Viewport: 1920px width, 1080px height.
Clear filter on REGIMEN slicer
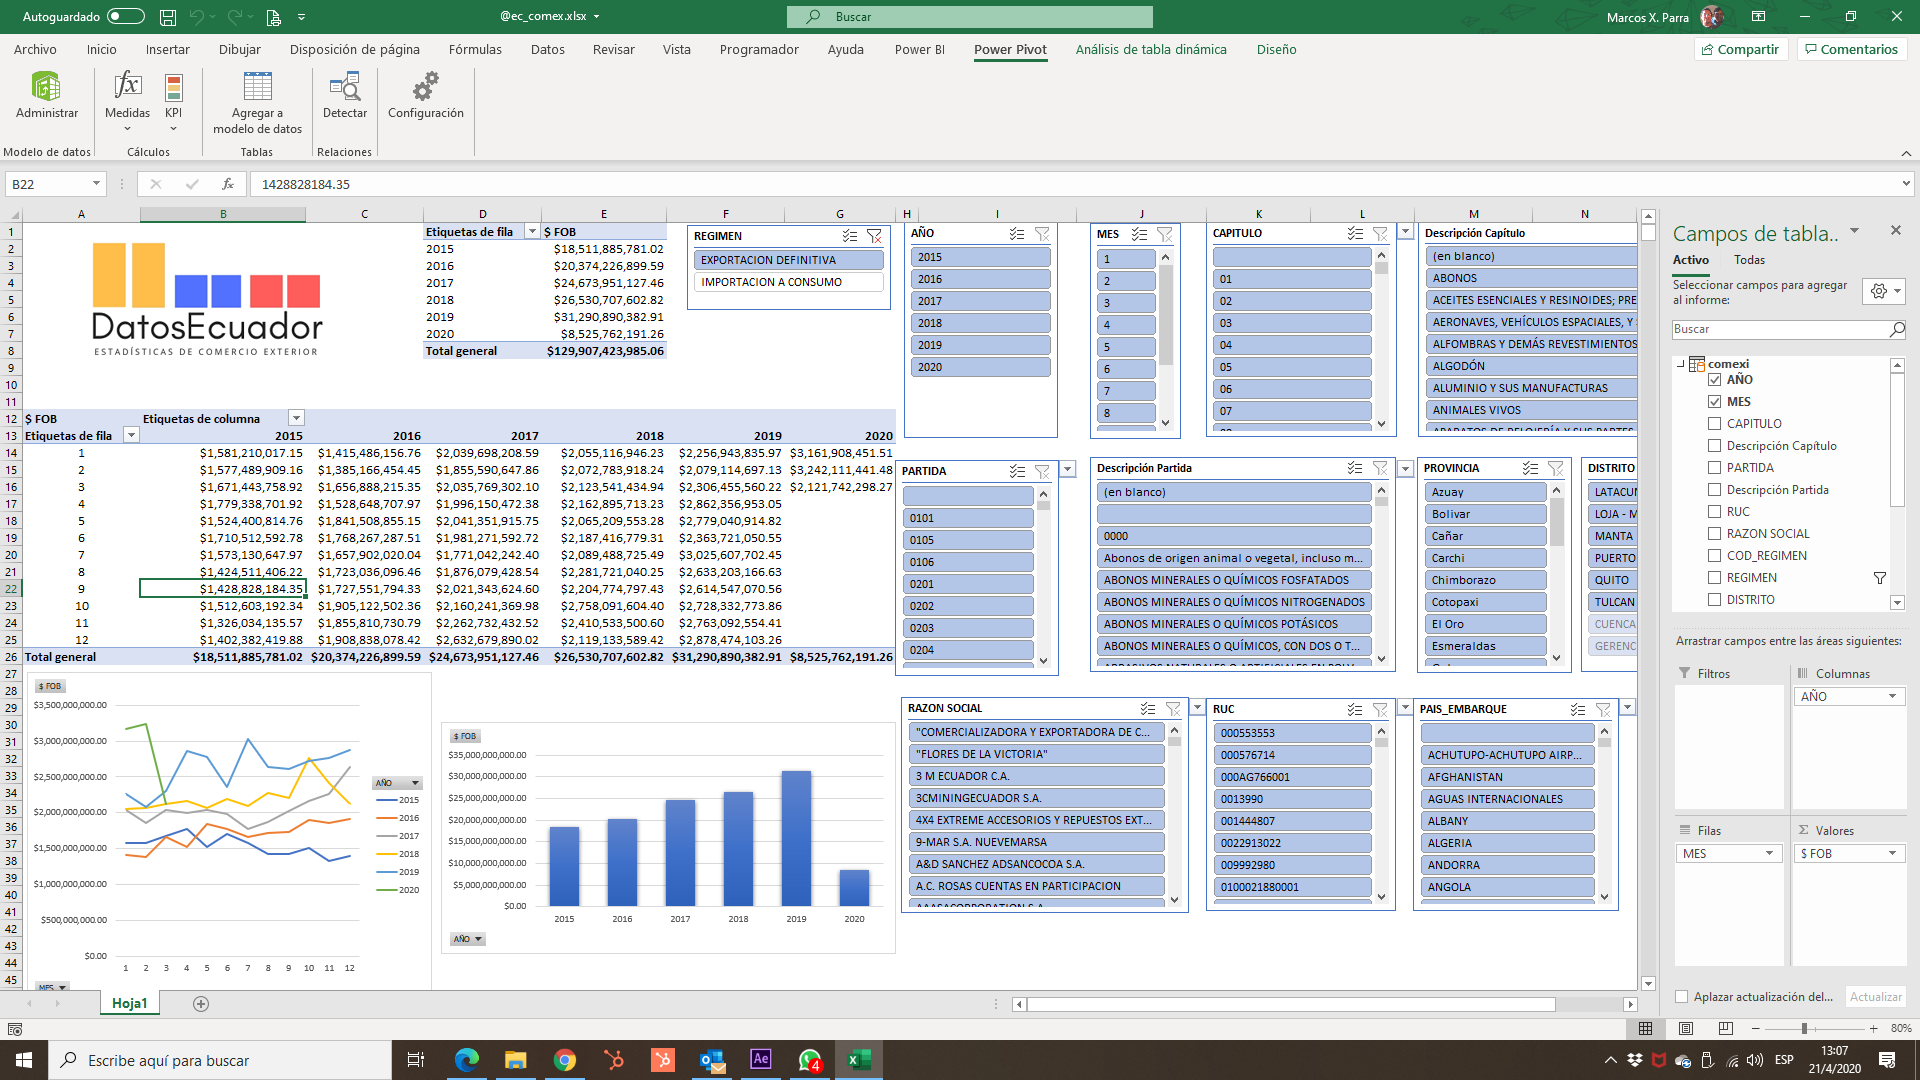pyautogui.click(x=874, y=236)
